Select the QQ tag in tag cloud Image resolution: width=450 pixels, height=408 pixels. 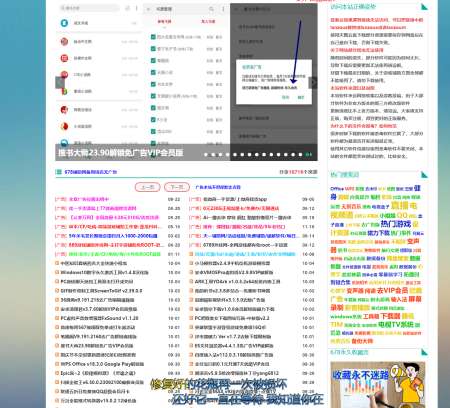pyautogui.click(x=402, y=215)
